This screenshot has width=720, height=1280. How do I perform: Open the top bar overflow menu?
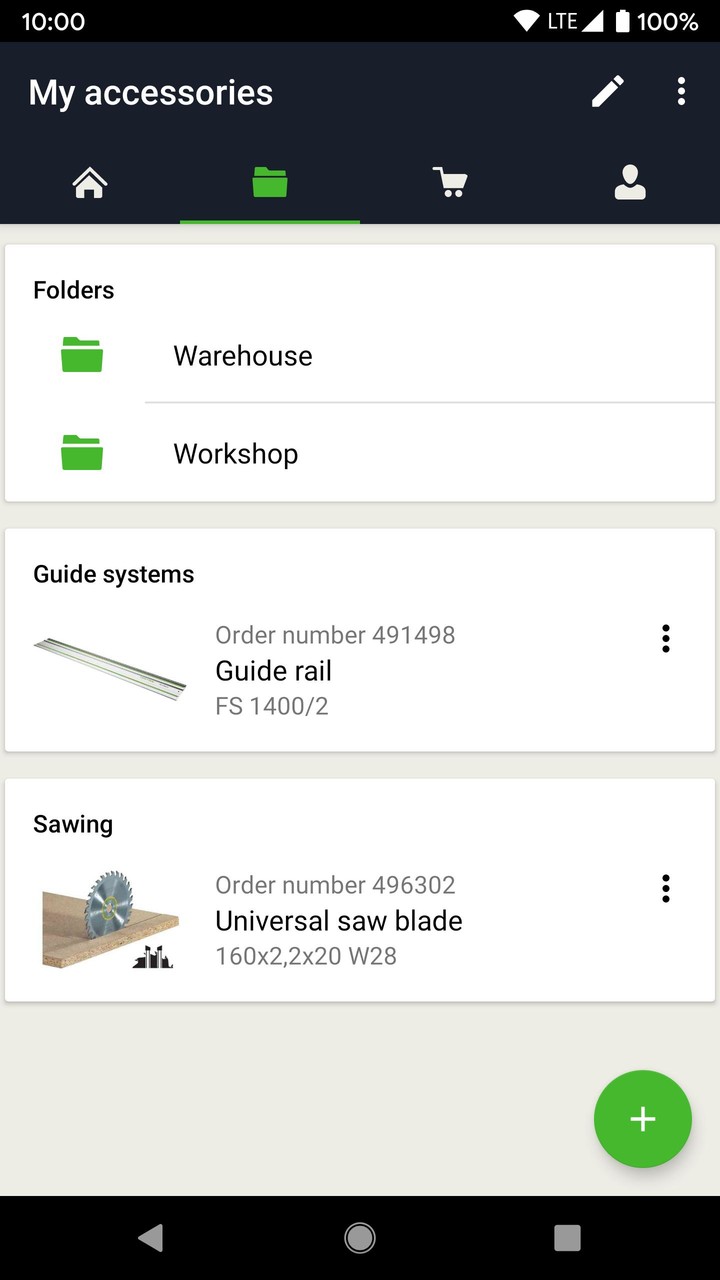pyautogui.click(x=681, y=92)
